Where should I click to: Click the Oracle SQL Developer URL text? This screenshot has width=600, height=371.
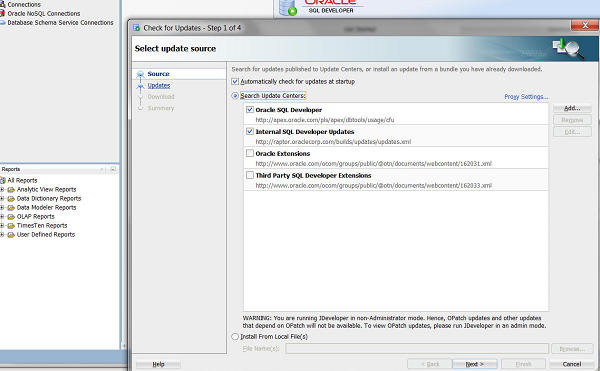tap(324, 120)
